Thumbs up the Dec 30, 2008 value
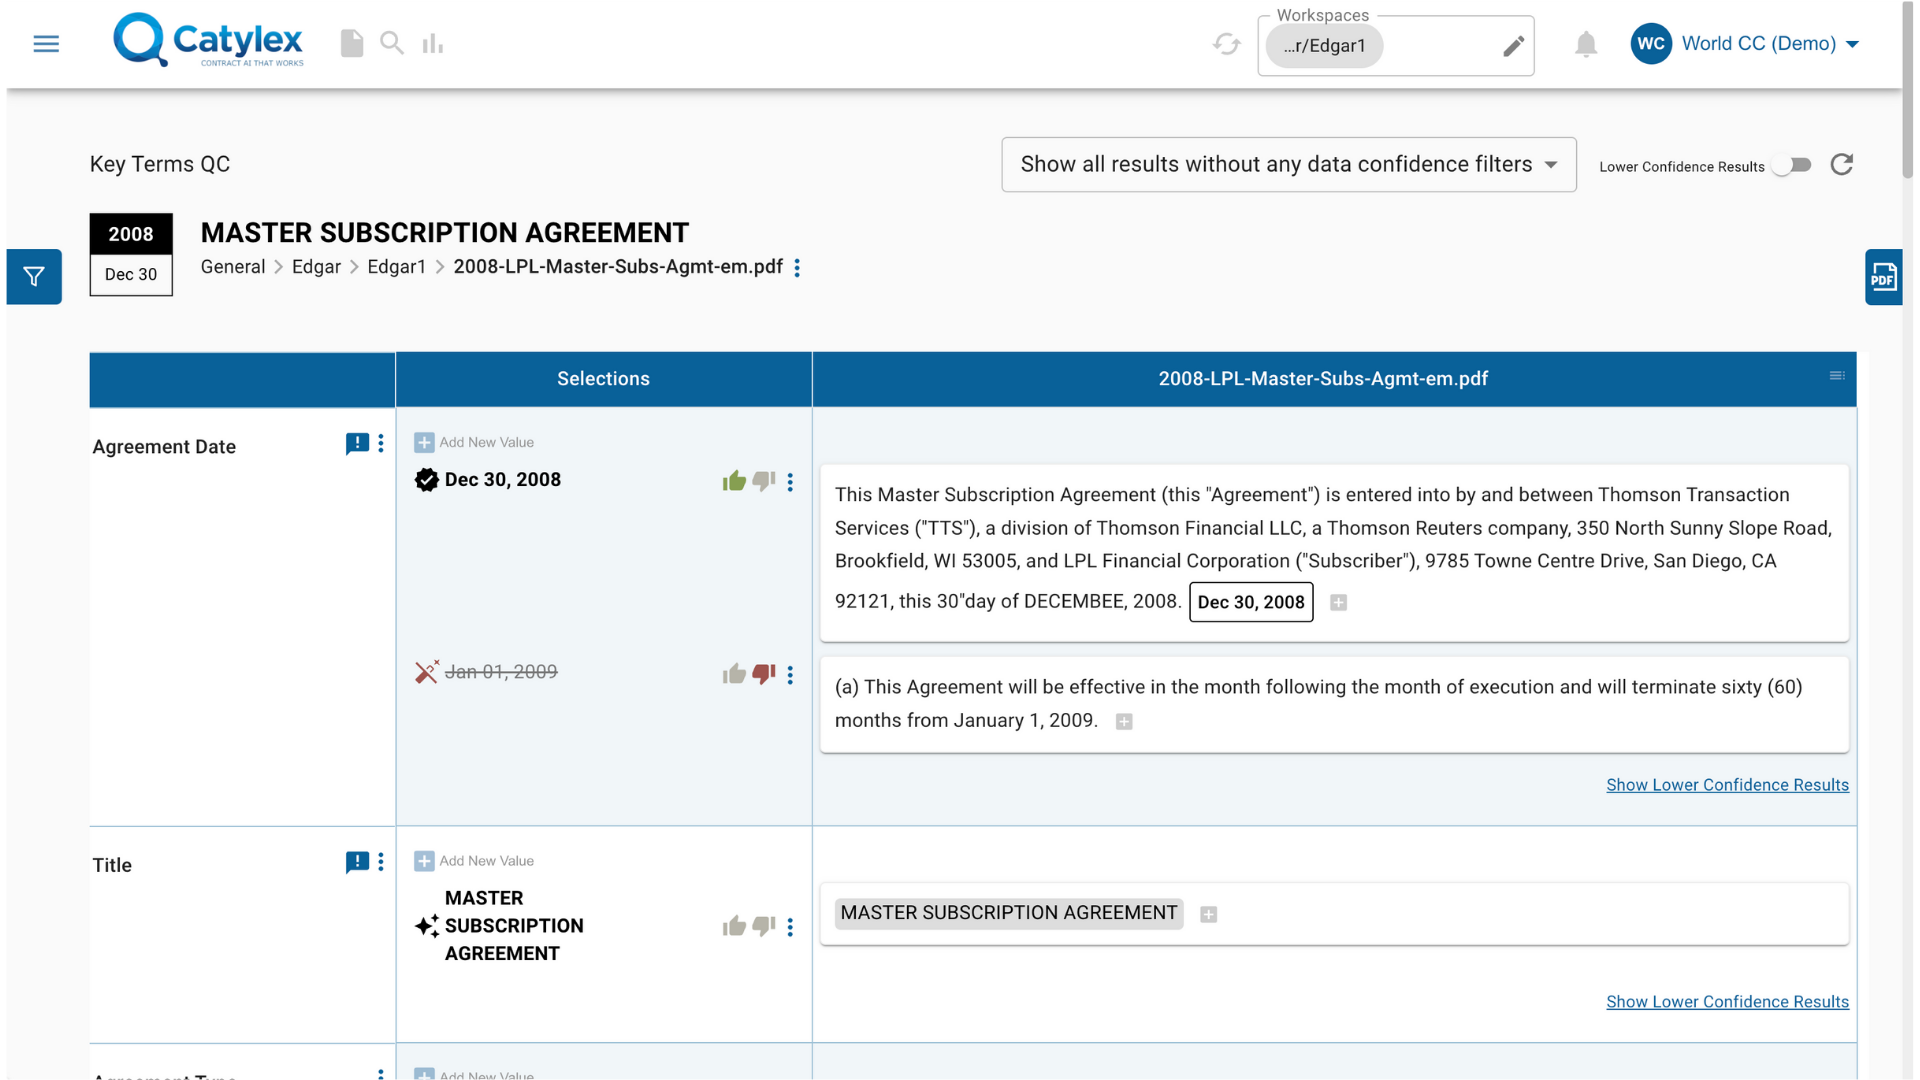Image resolution: width=1920 pixels, height=1080 pixels. click(x=734, y=481)
